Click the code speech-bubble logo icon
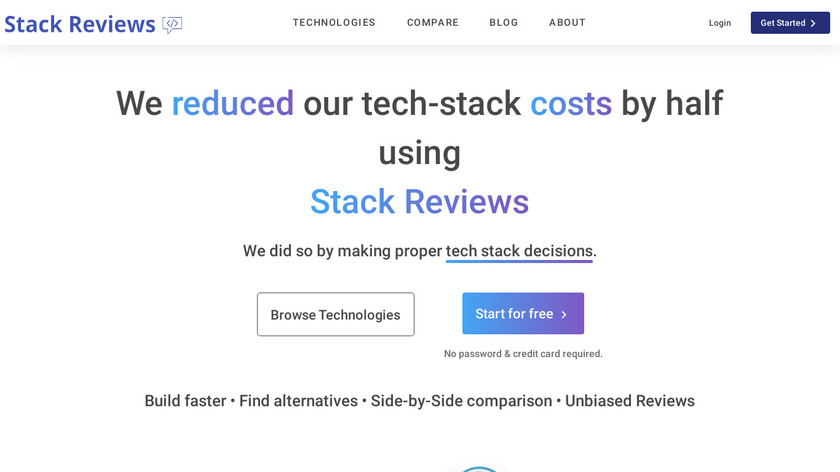This screenshot has height=472, width=840. pyautogui.click(x=172, y=24)
